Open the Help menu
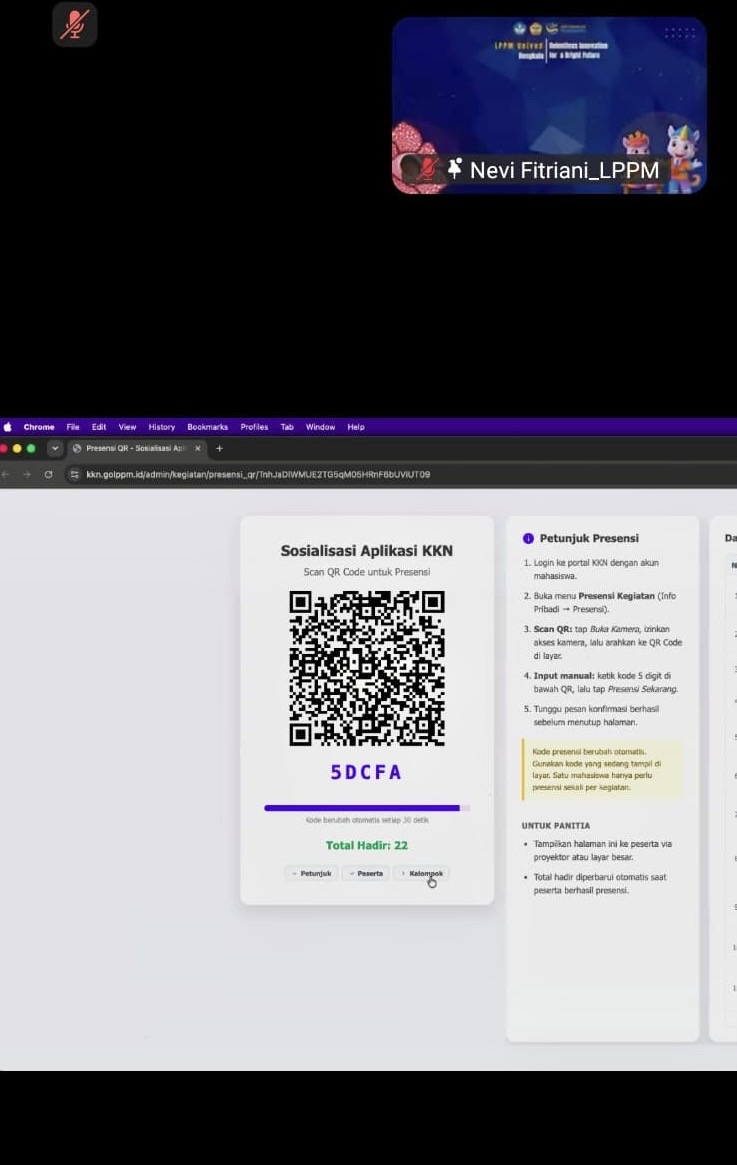The height and width of the screenshot is (1165, 737). pyautogui.click(x=356, y=427)
